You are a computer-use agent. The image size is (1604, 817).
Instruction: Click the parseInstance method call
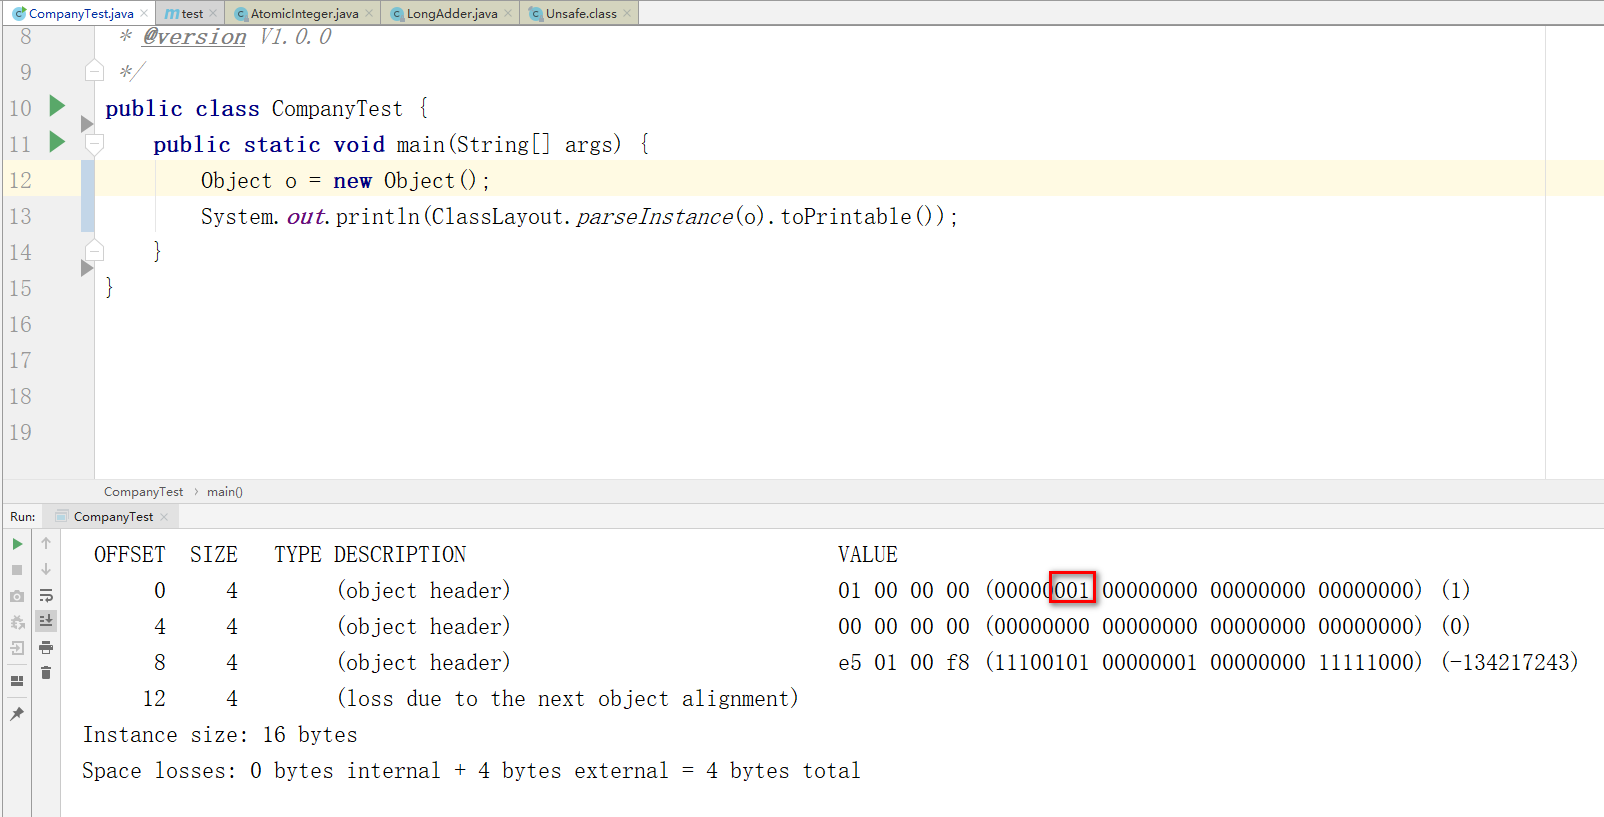pos(654,216)
